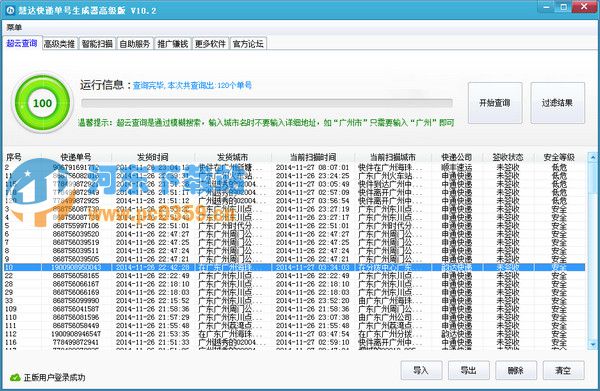Viewport: 600px width, 391px height.
Task: Click the green 100 progress circle
Action: [x=42, y=103]
